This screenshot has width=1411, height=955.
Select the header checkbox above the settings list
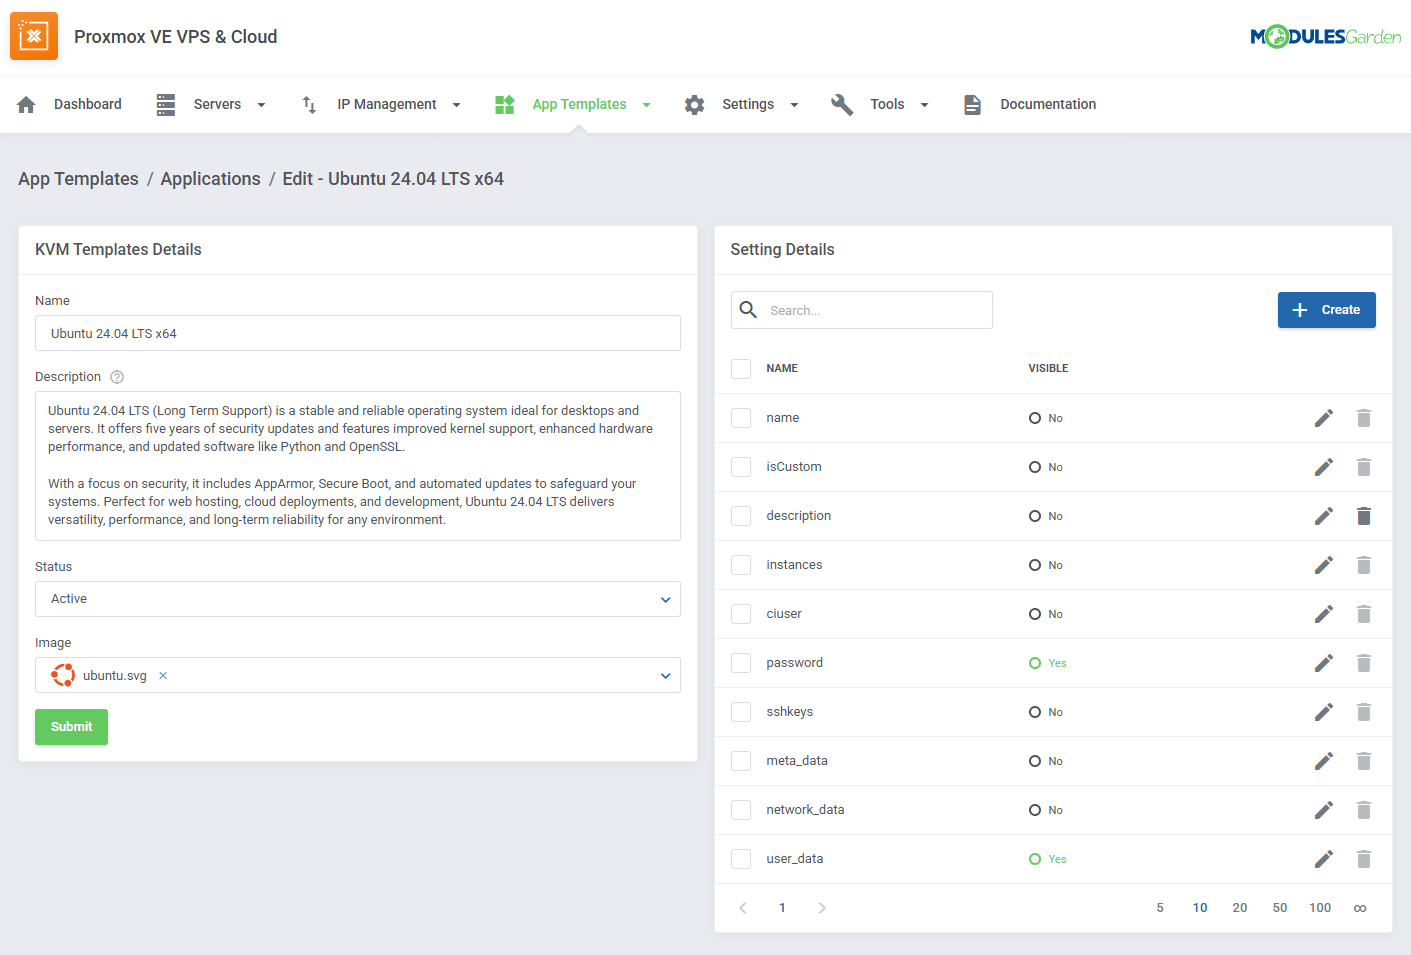point(741,368)
